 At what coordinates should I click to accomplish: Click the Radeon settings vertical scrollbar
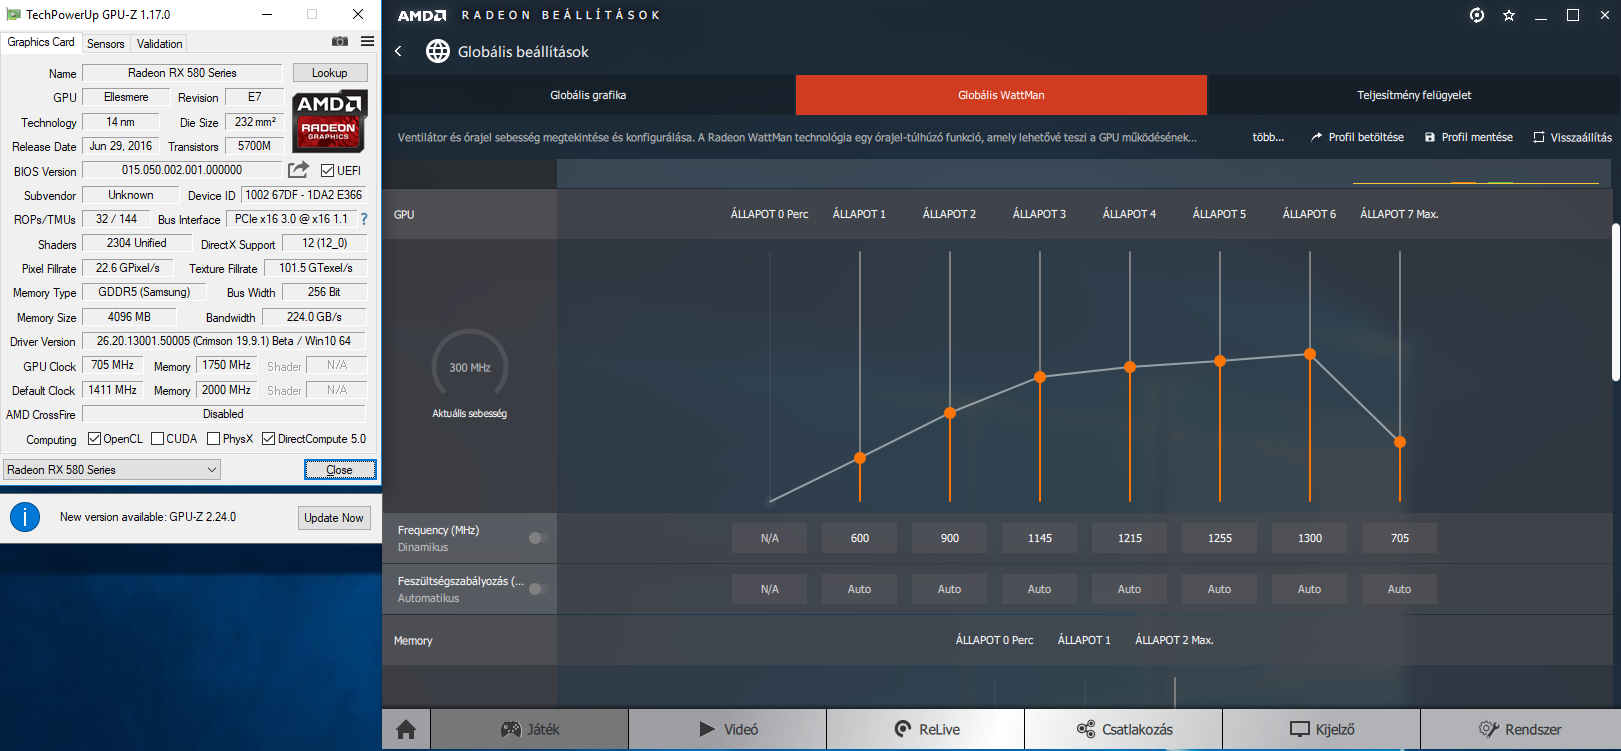click(1616, 301)
